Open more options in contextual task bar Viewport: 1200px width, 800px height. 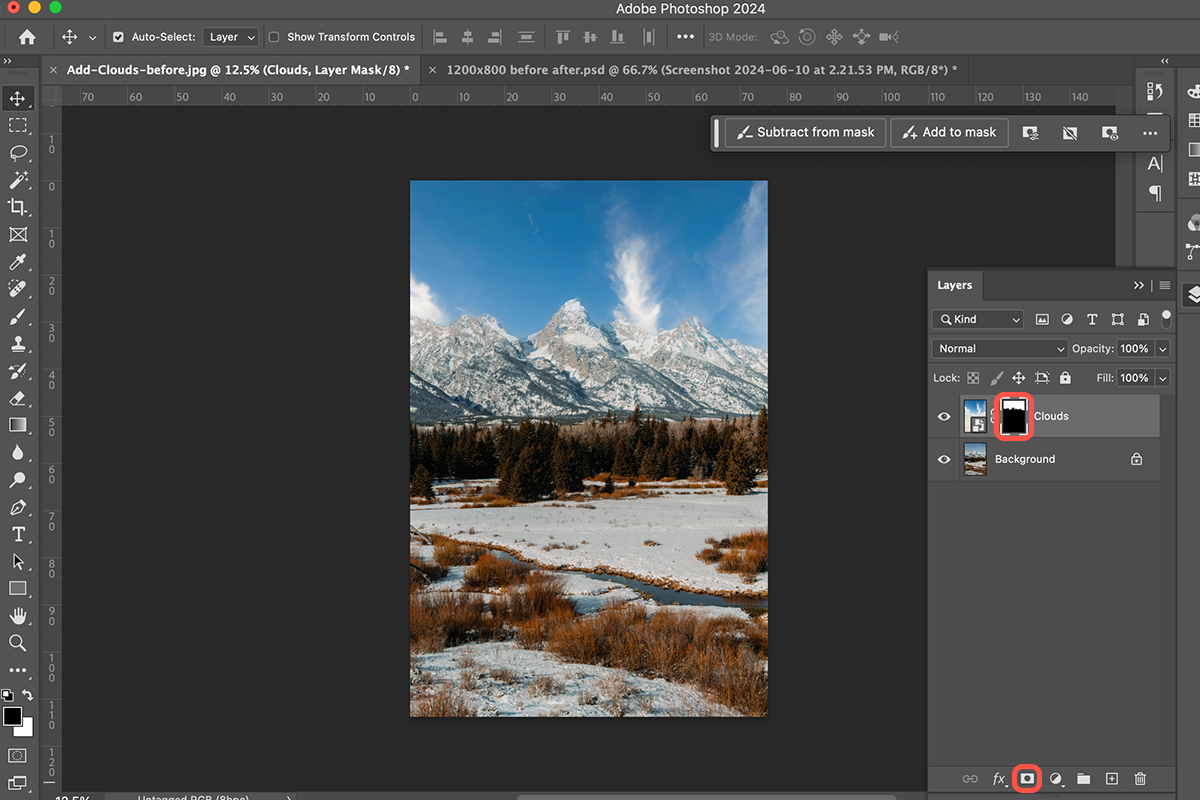1149,132
